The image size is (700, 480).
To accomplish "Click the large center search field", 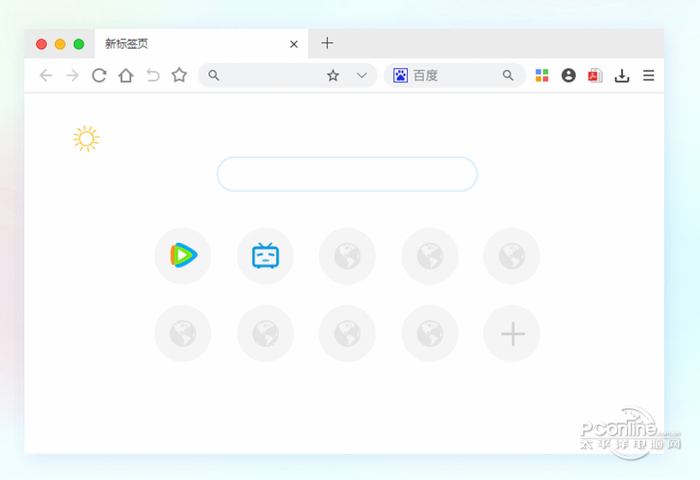I will (347, 174).
